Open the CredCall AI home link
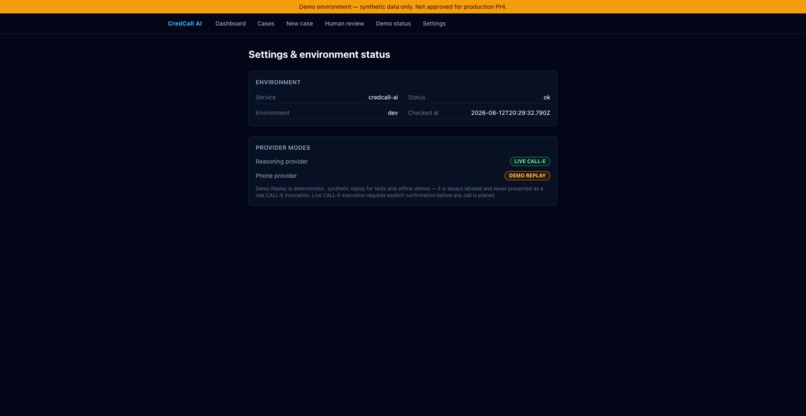The height and width of the screenshot is (416, 806). tap(185, 24)
